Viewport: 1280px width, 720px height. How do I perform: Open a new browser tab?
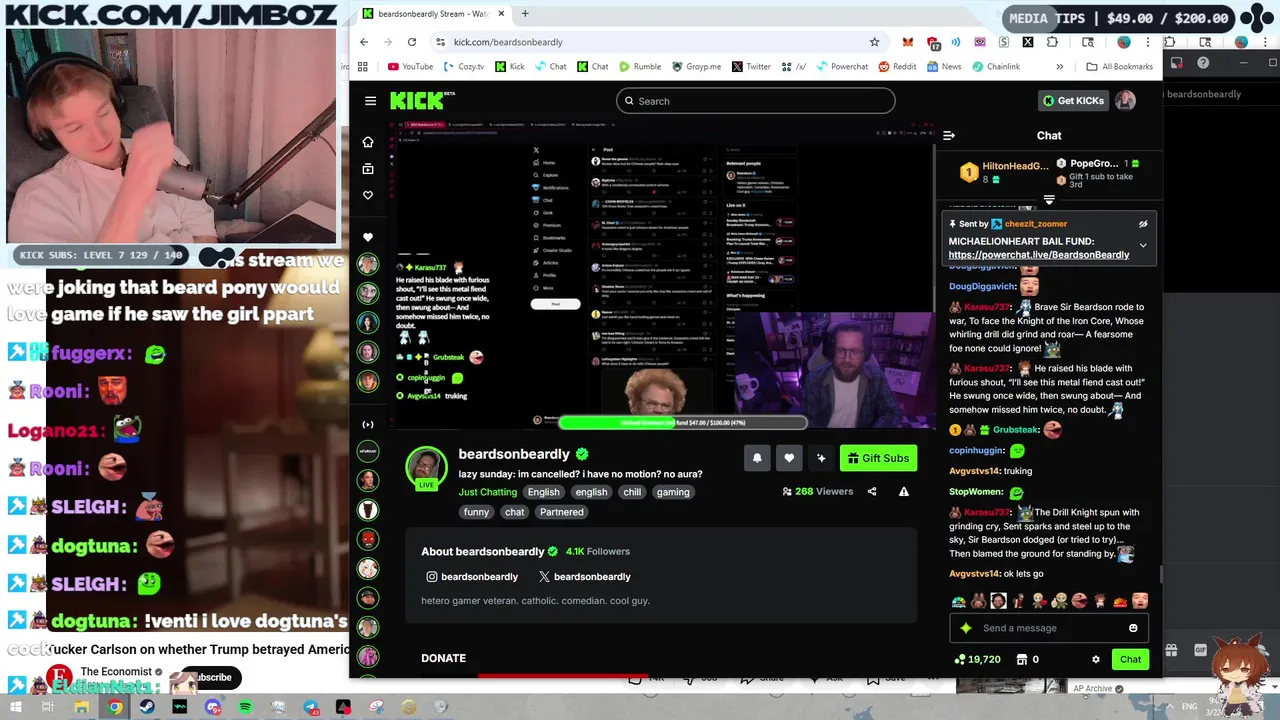525,14
